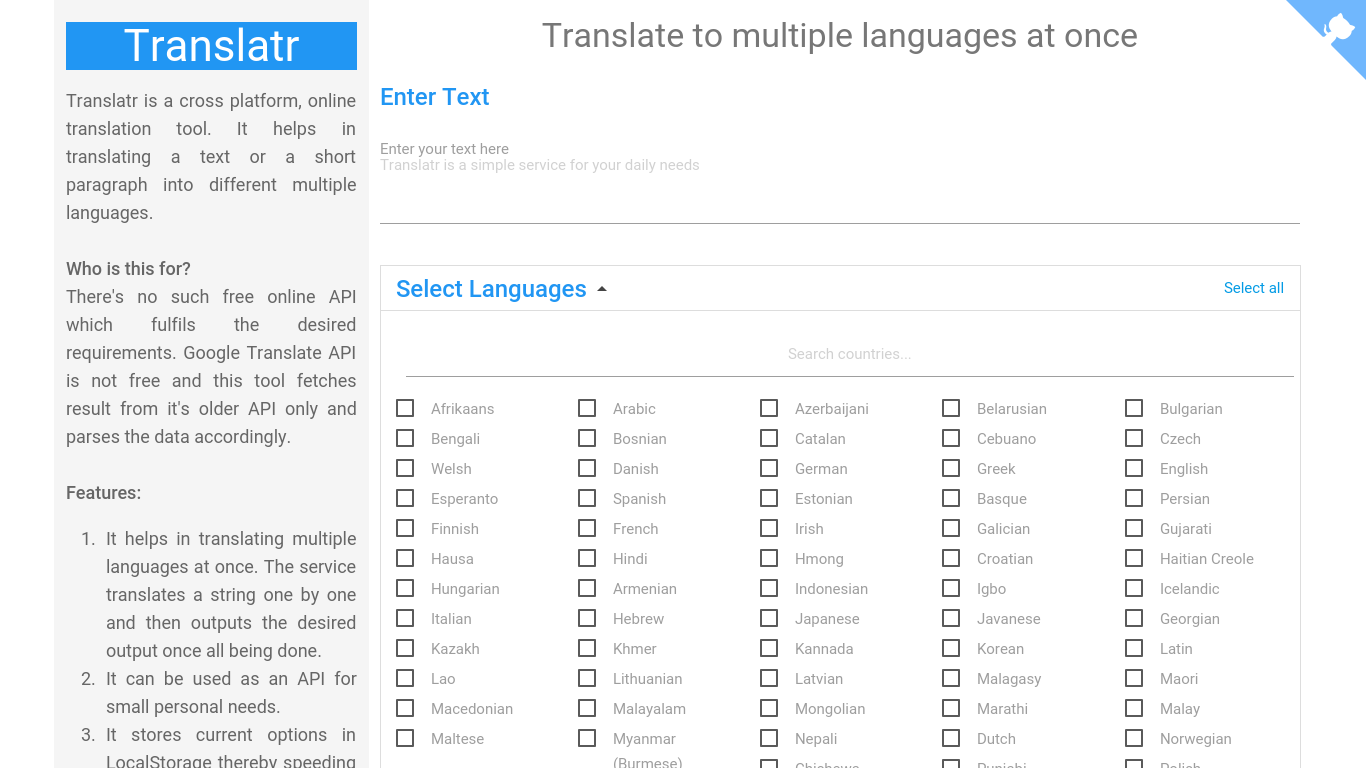Image resolution: width=1366 pixels, height=768 pixels.
Task: Enable the Belarusian checkbox
Action: tap(951, 408)
